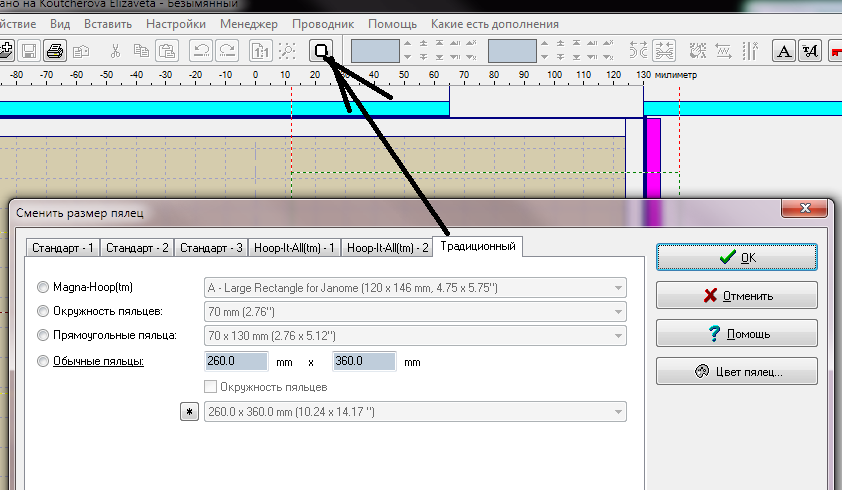
Task: Click the 260.0 hoop width input field
Action: pos(234,362)
